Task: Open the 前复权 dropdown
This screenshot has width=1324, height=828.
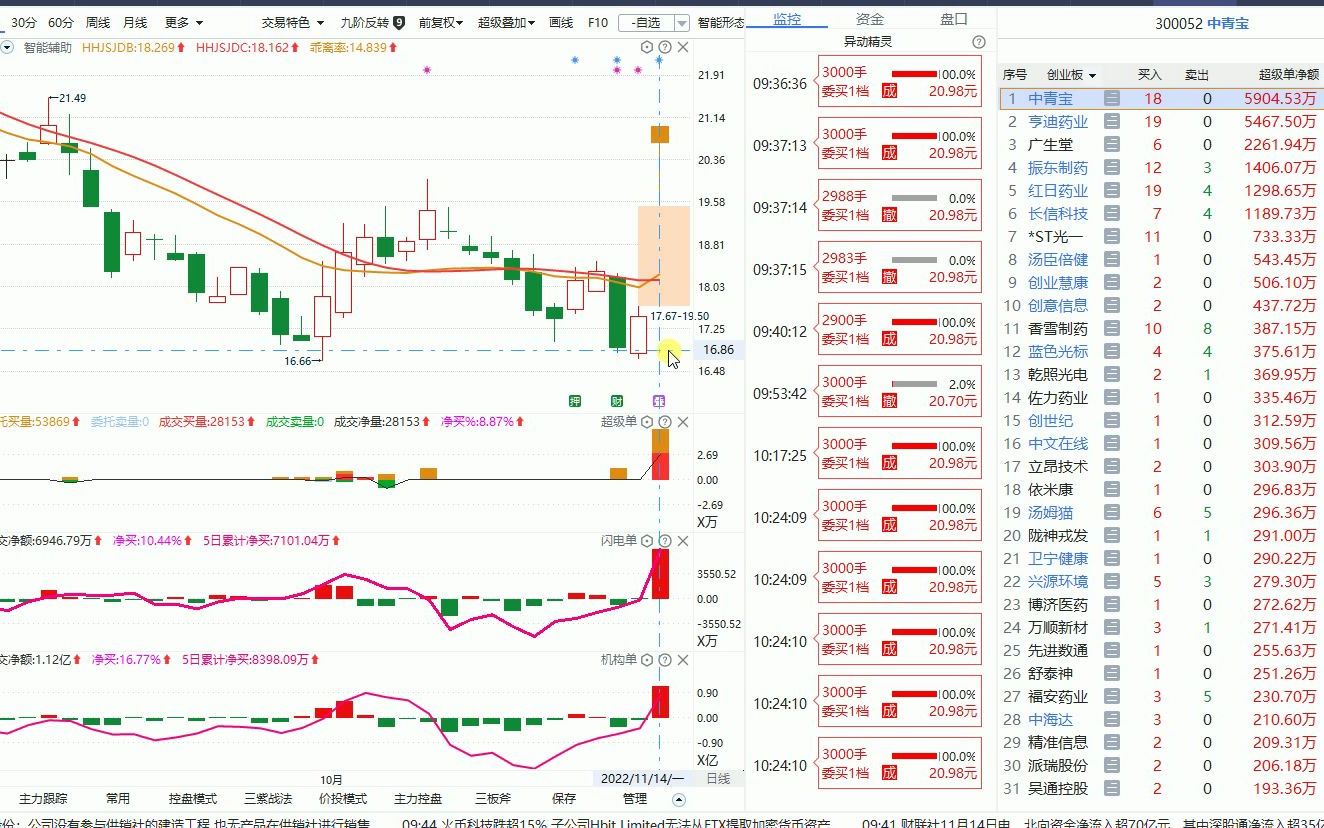Action: [x=441, y=22]
